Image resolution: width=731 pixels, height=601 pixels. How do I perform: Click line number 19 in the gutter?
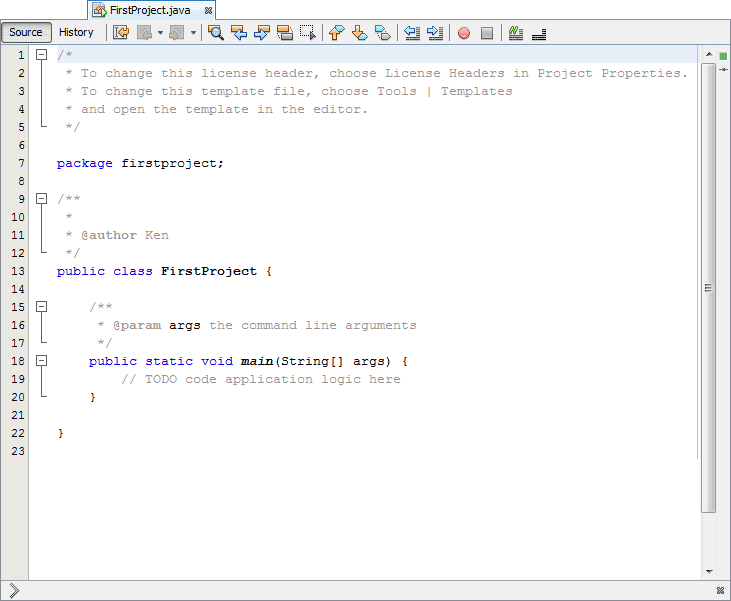click(18, 379)
